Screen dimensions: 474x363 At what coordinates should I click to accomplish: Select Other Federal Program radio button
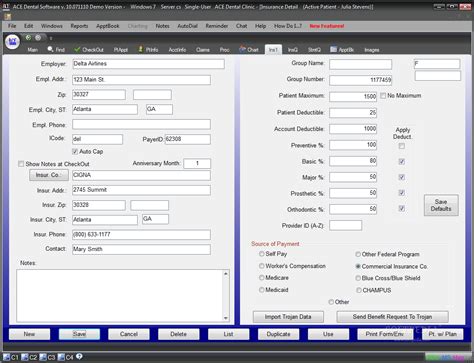[358, 254]
